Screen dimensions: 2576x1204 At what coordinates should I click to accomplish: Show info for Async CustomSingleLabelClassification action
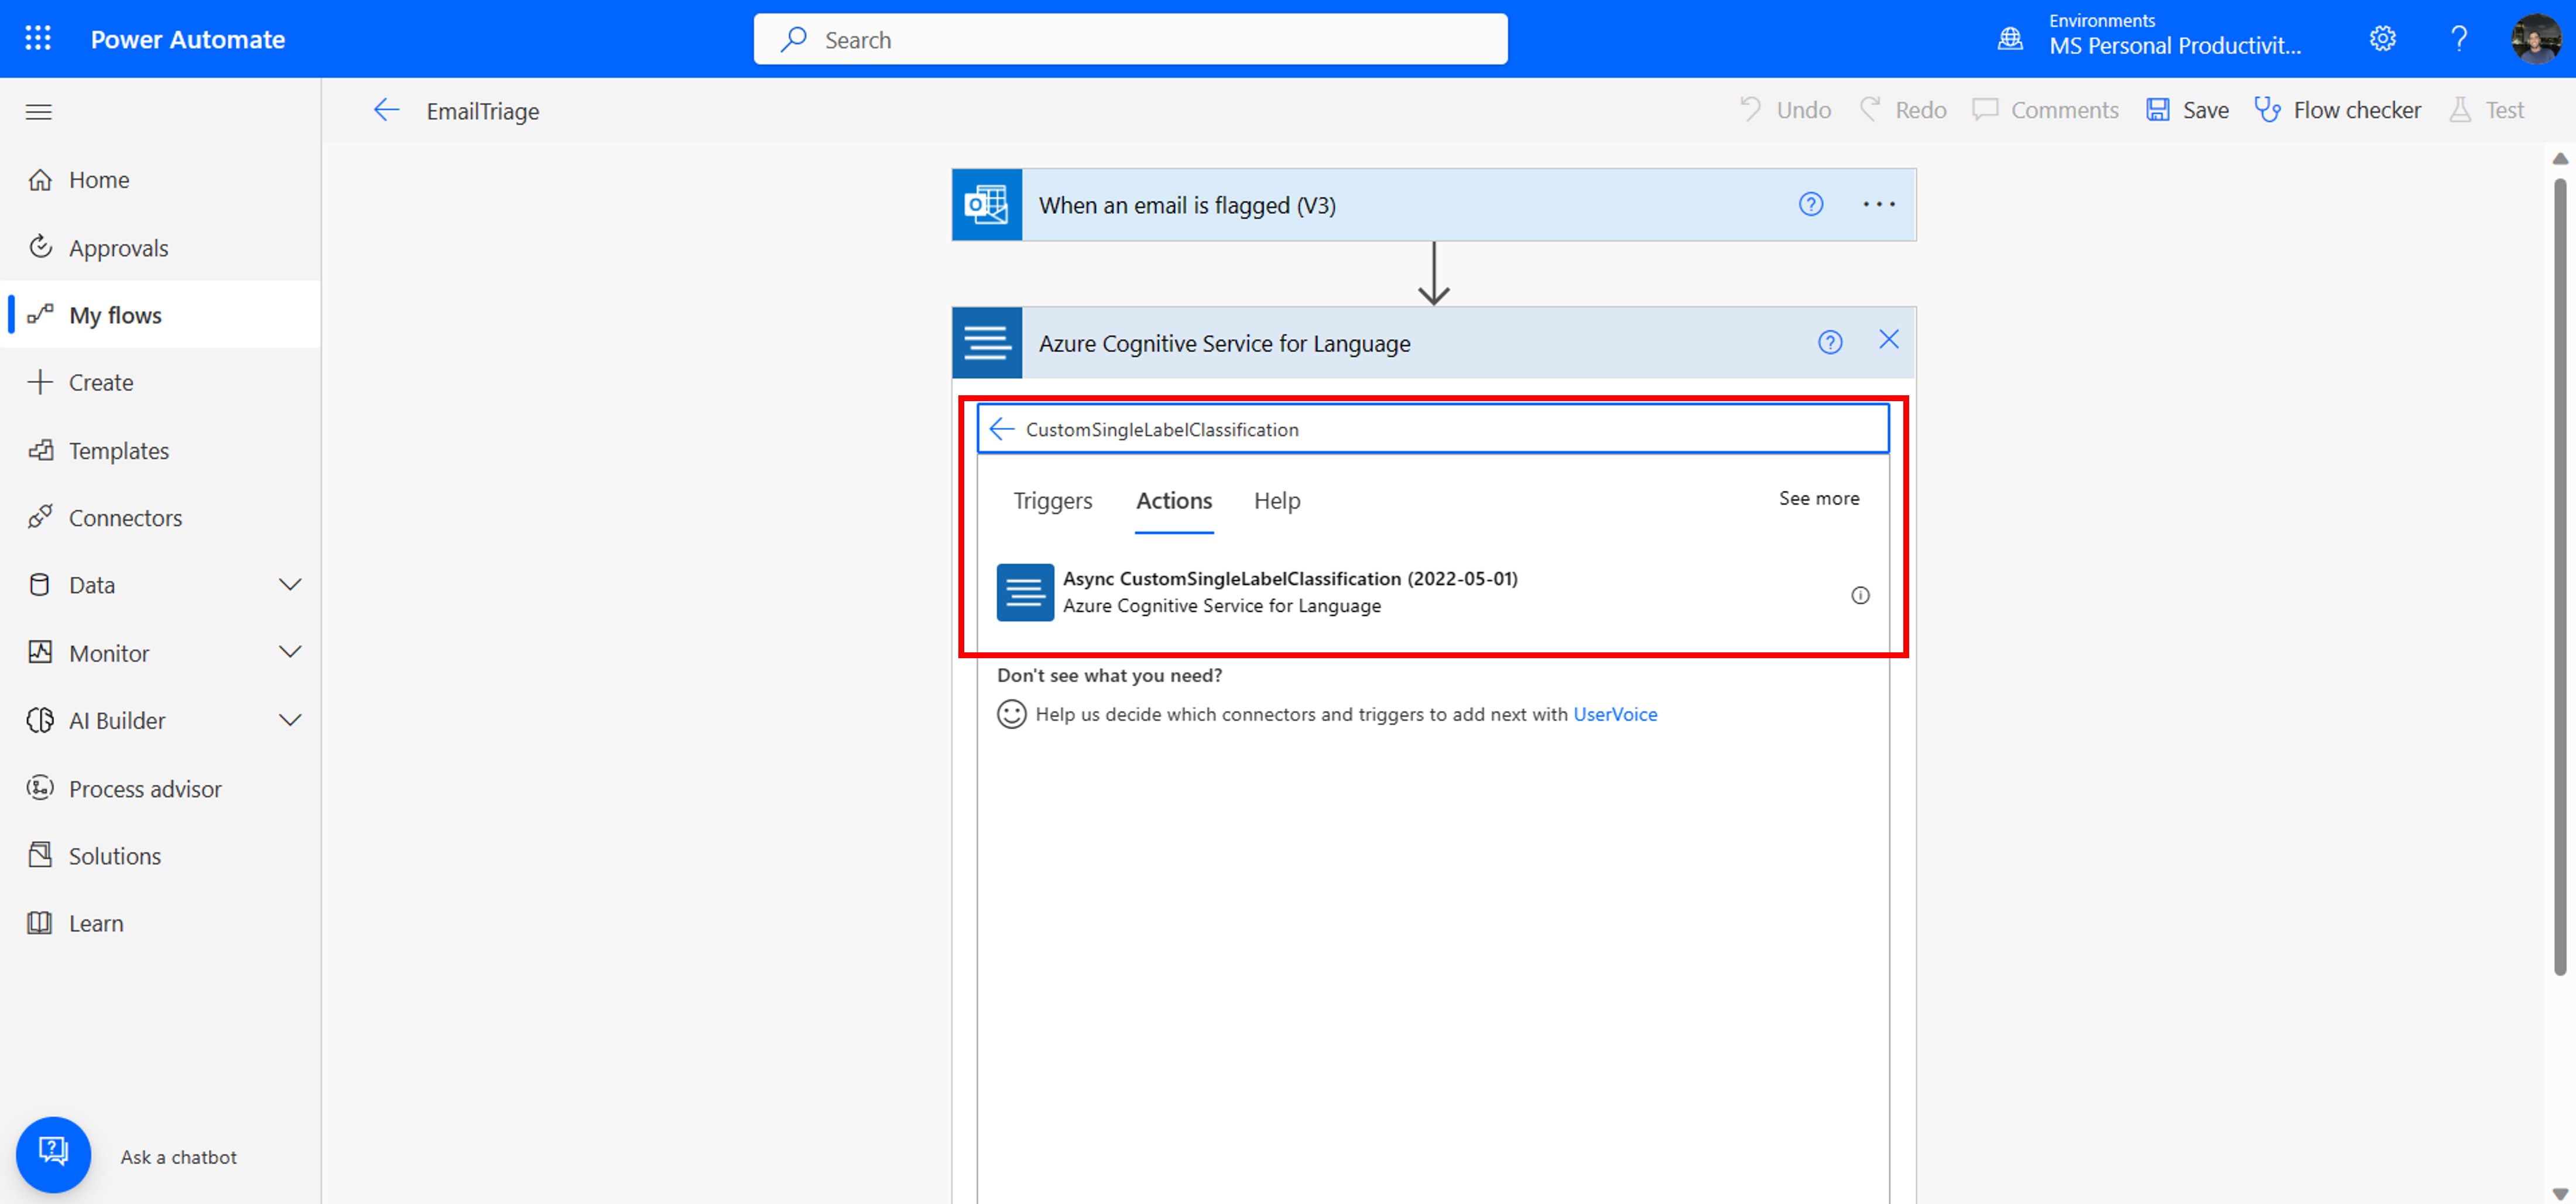coord(1859,595)
